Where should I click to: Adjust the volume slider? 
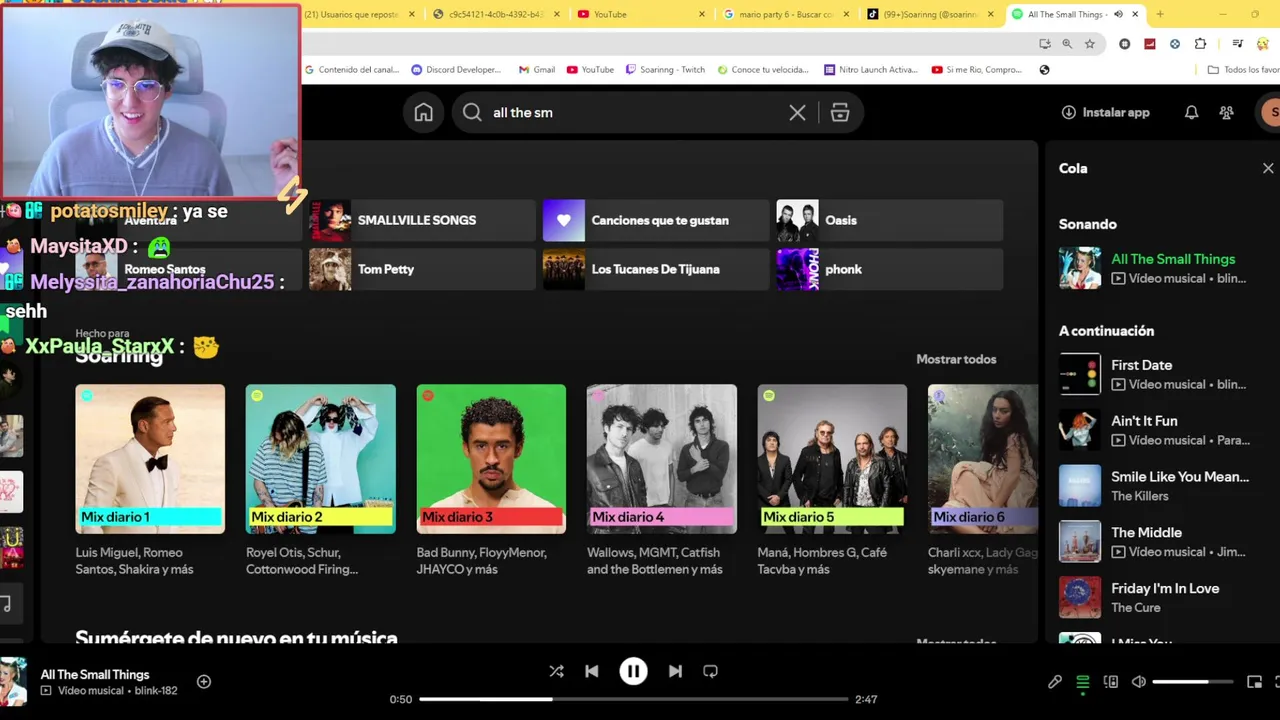(1192, 682)
